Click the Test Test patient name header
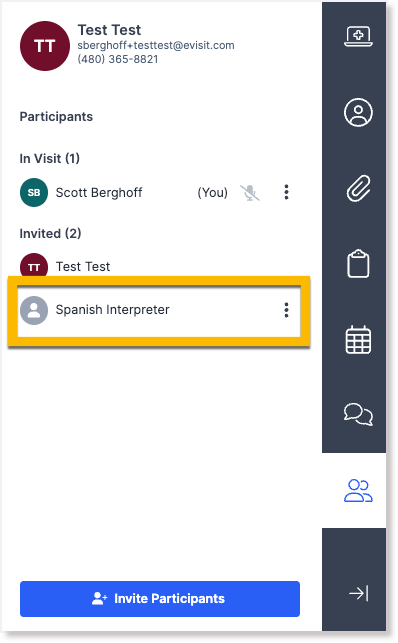The height and width of the screenshot is (643, 398). click(109, 30)
